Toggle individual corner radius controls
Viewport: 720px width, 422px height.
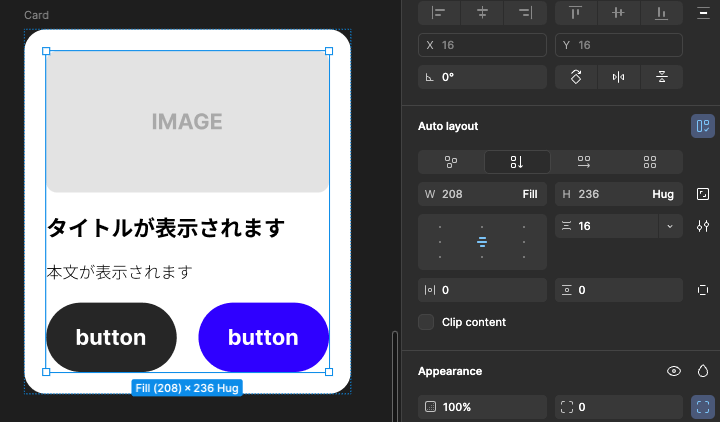click(x=703, y=407)
